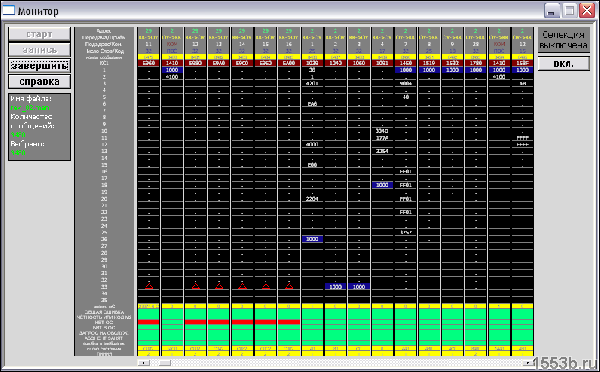Select the blue 1000 cell in row 18

tap(382, 185)
